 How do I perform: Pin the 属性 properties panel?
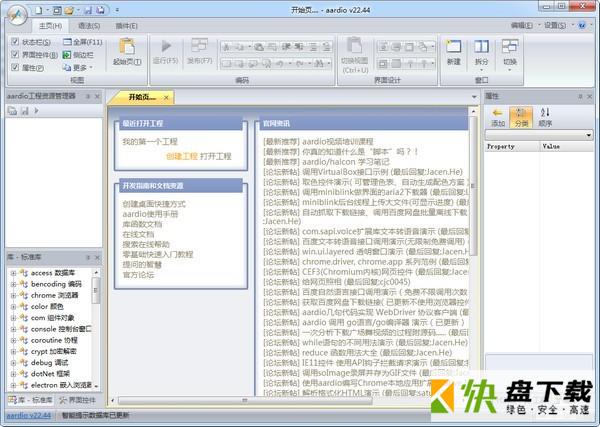[x=580, y=96]
